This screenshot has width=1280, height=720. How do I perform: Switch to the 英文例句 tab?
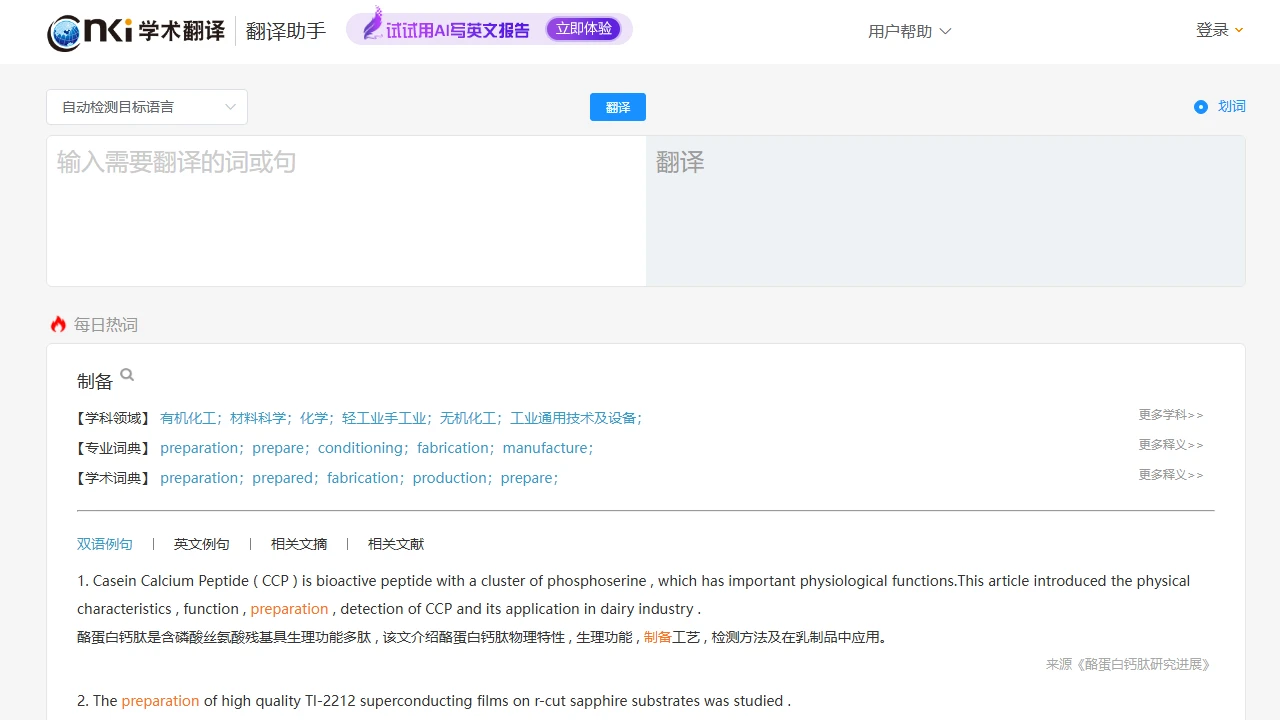201,543
